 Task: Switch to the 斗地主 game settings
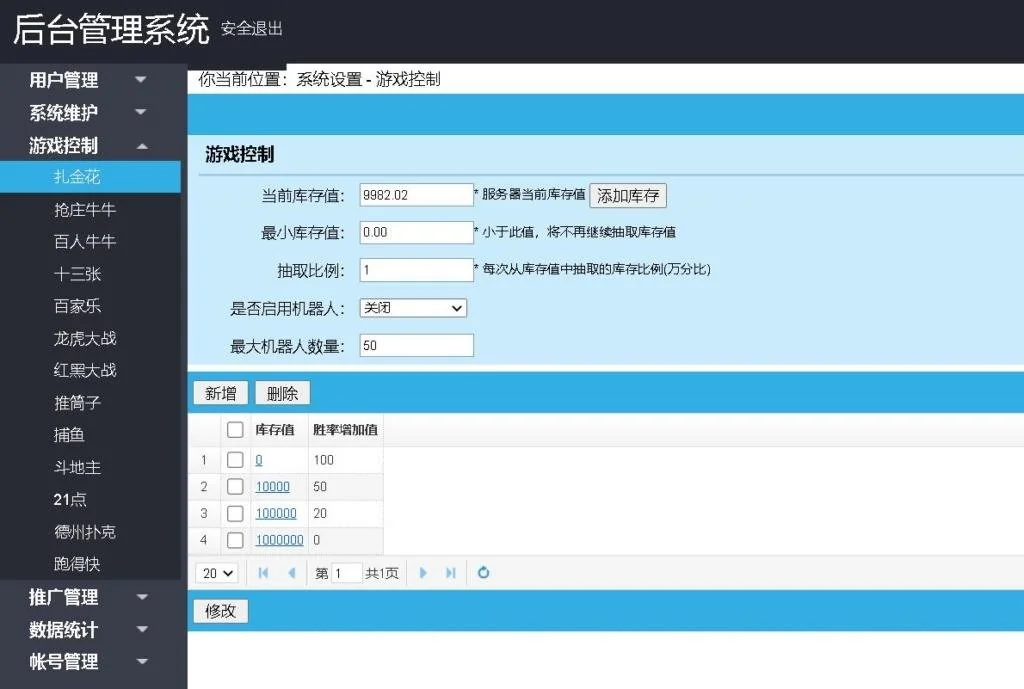click(84, 467)
